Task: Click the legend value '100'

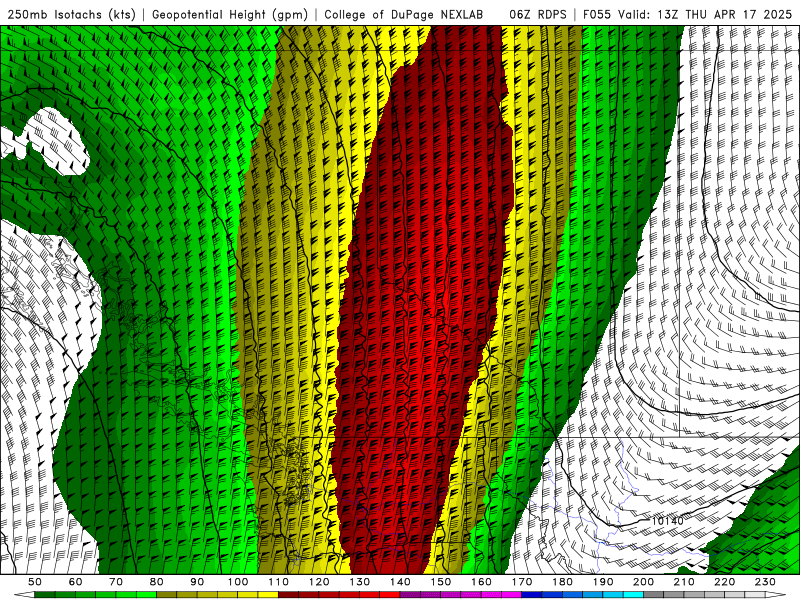Action: [238, 582]
